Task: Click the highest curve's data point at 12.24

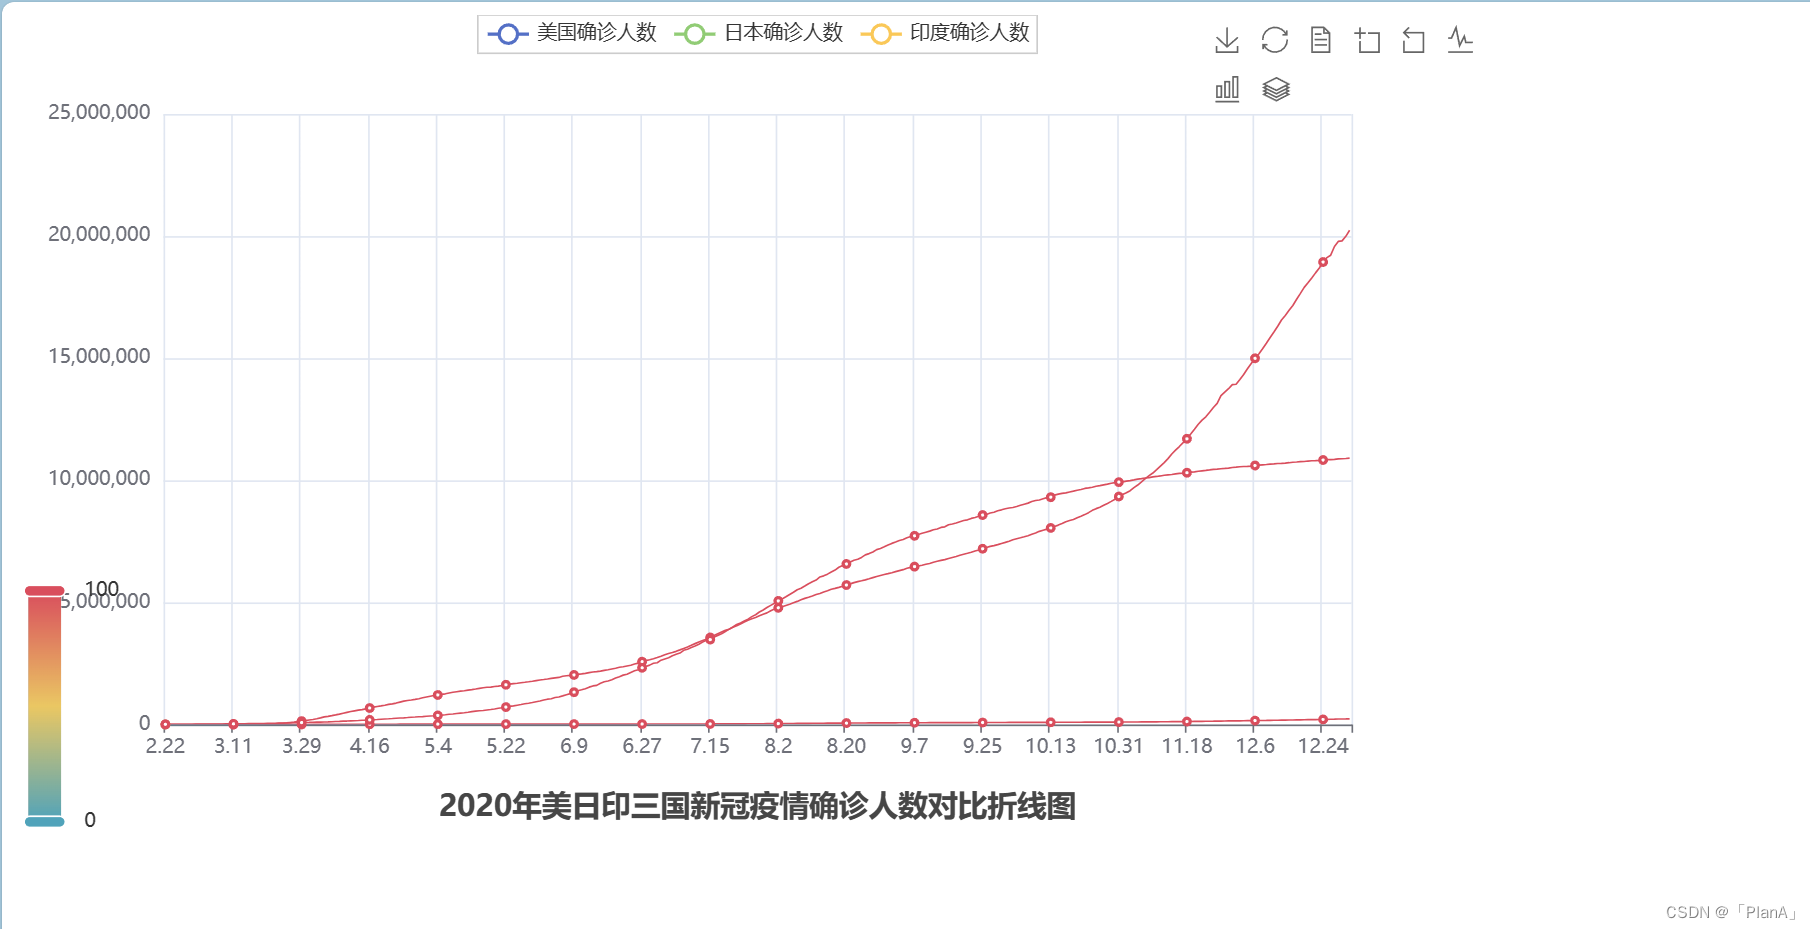Action: [x=1323, y=262]
